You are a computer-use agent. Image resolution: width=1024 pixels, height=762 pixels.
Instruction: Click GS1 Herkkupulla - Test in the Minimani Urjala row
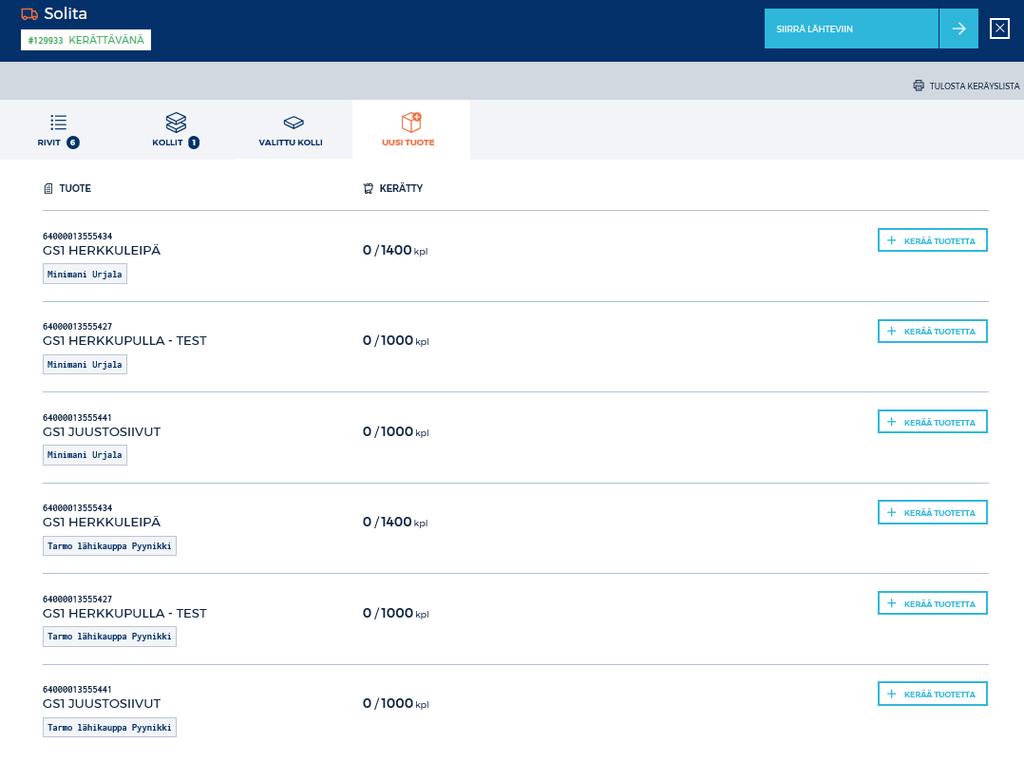(x=124, y=341)
